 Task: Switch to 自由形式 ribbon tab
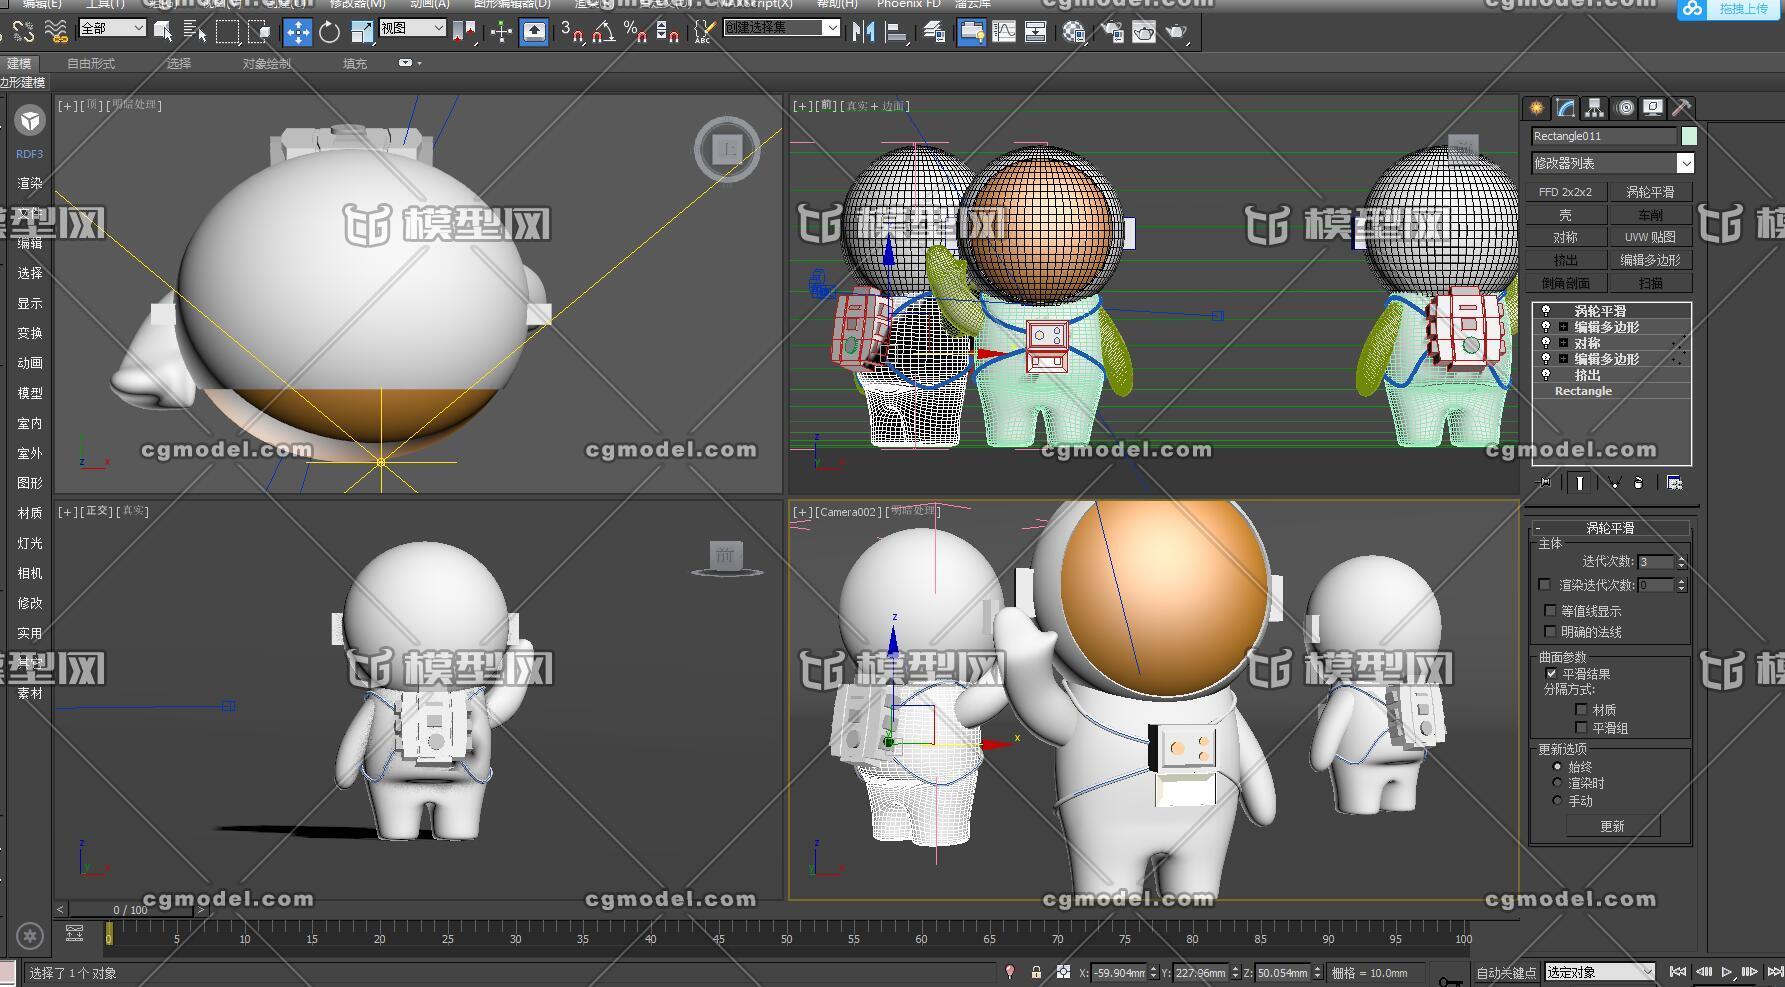pos(91,63)
